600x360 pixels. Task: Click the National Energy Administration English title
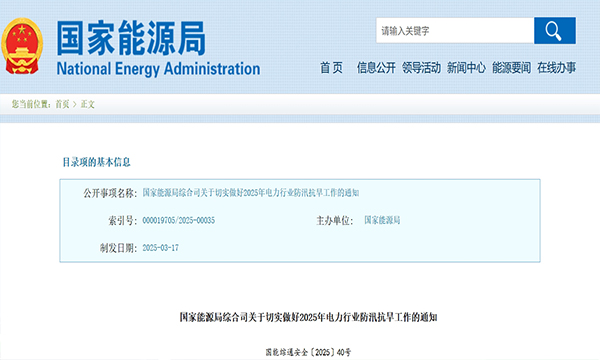point(158,69)
